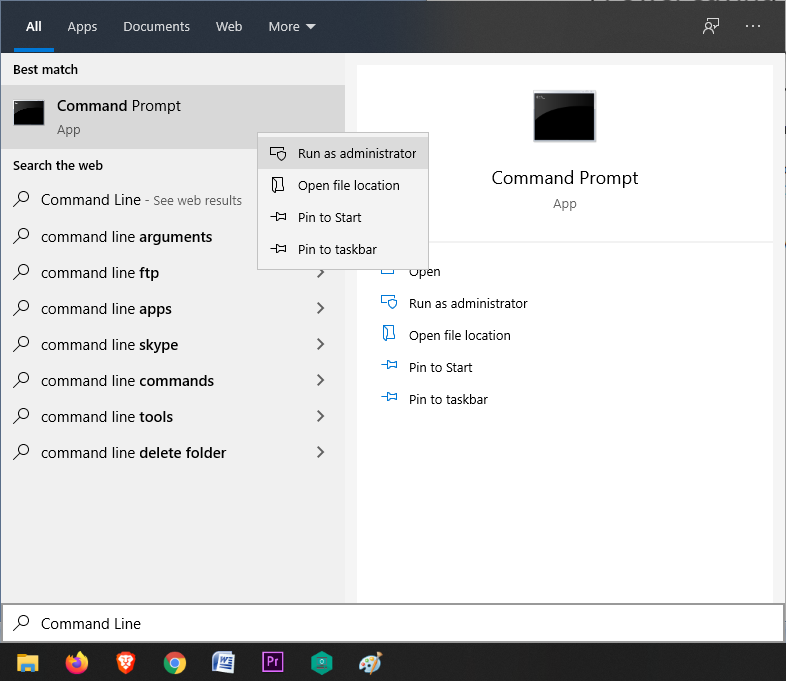786x681 pixels.
Task: Click the search icon beside command line tools
Action: (22, 416)
